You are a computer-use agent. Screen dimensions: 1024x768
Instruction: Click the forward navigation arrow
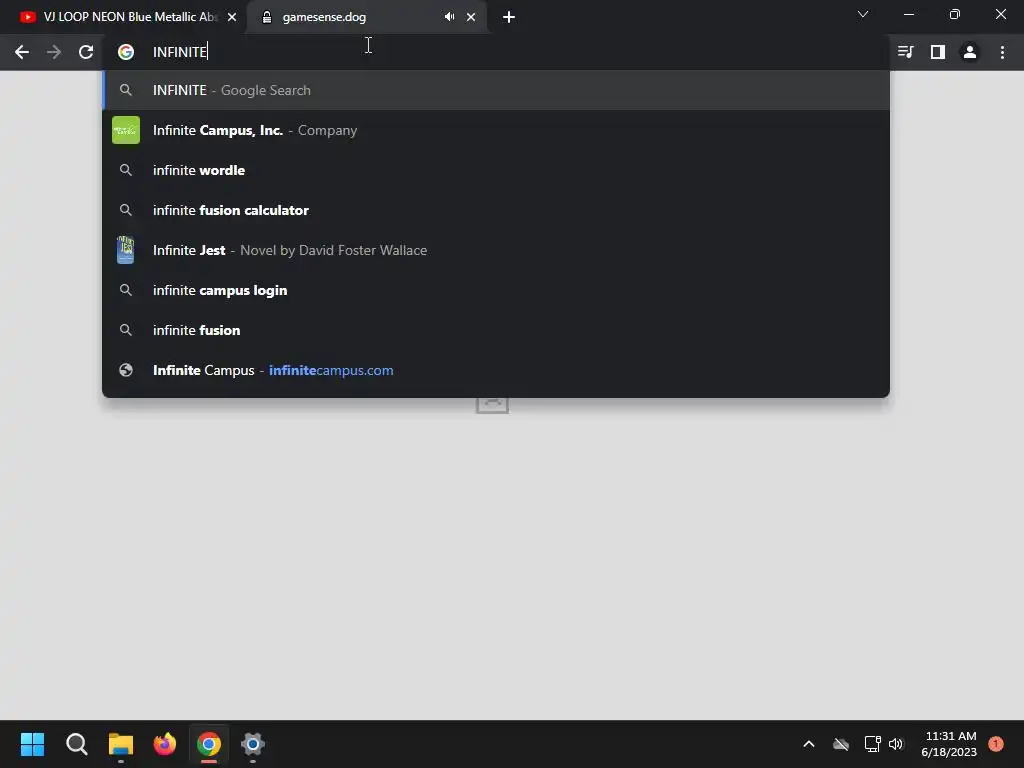point(54,52)
